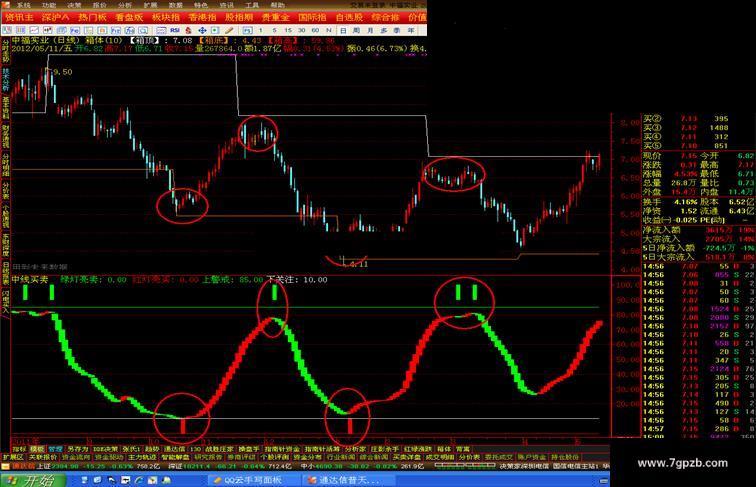756x487 pixels.
Task: Switch to monthly 月 period
Action: (x=370, y=30)
